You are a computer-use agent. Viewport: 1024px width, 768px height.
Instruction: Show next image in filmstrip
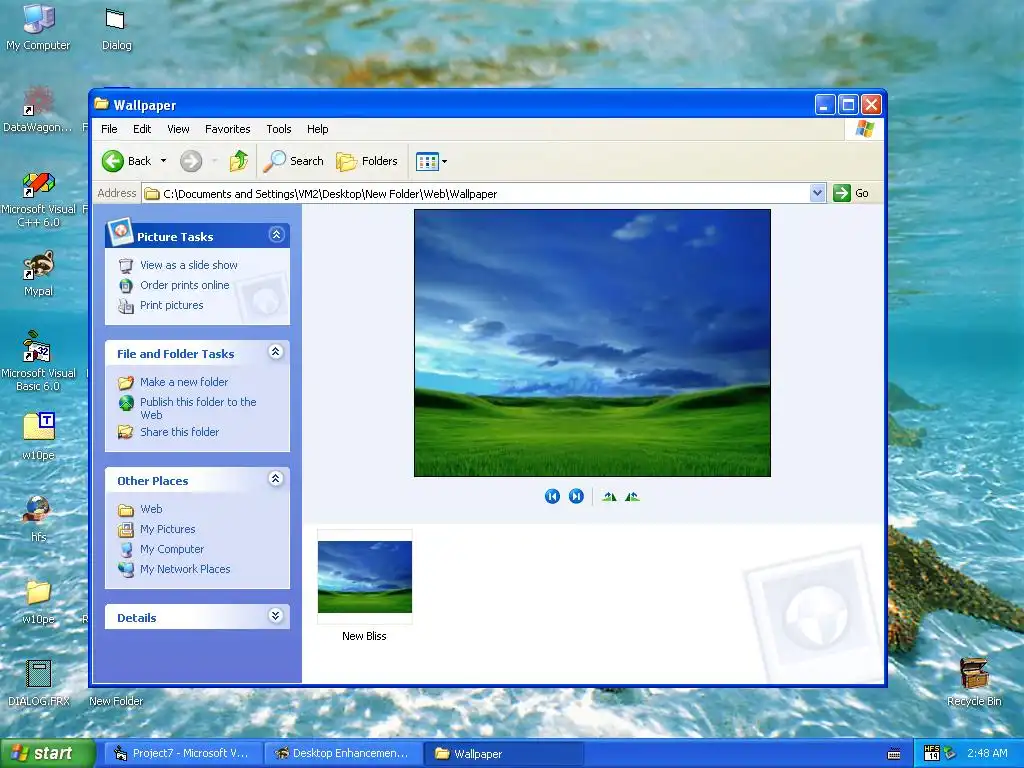pos(576,496)
